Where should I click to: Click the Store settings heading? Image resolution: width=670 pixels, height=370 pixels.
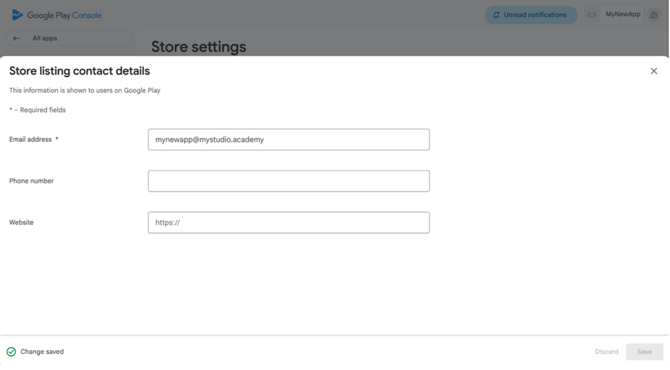pyautogui.click(x=199, y=47)
